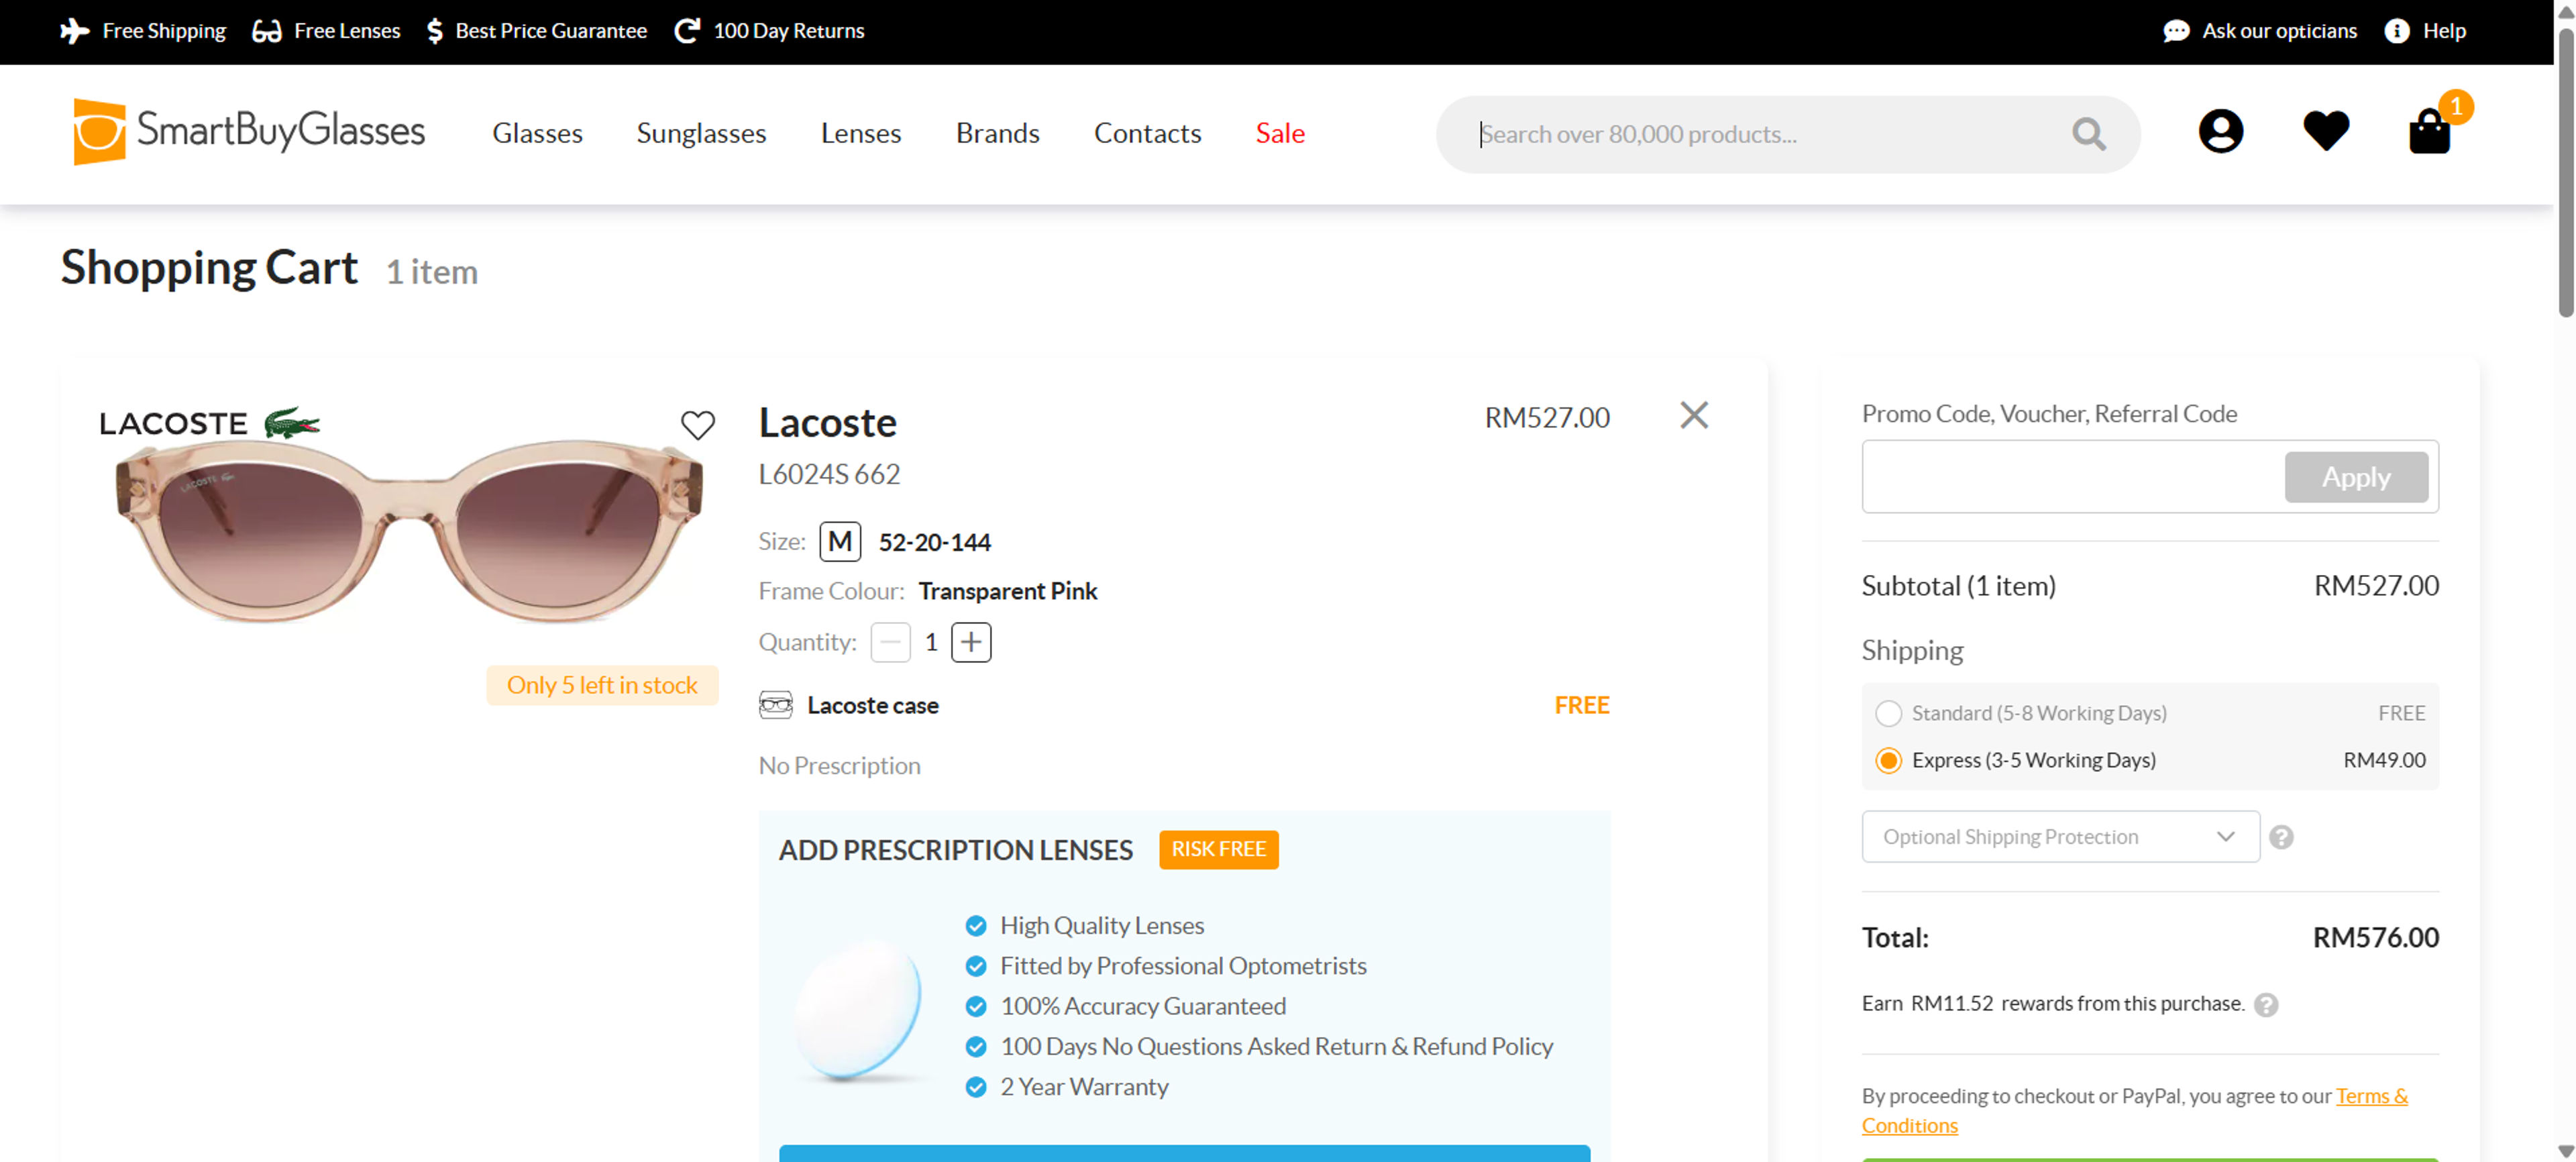Viewport: 2576px width, 1162px height.
Task: Click the Best Price Guarantee text
Action: (550, 31)
